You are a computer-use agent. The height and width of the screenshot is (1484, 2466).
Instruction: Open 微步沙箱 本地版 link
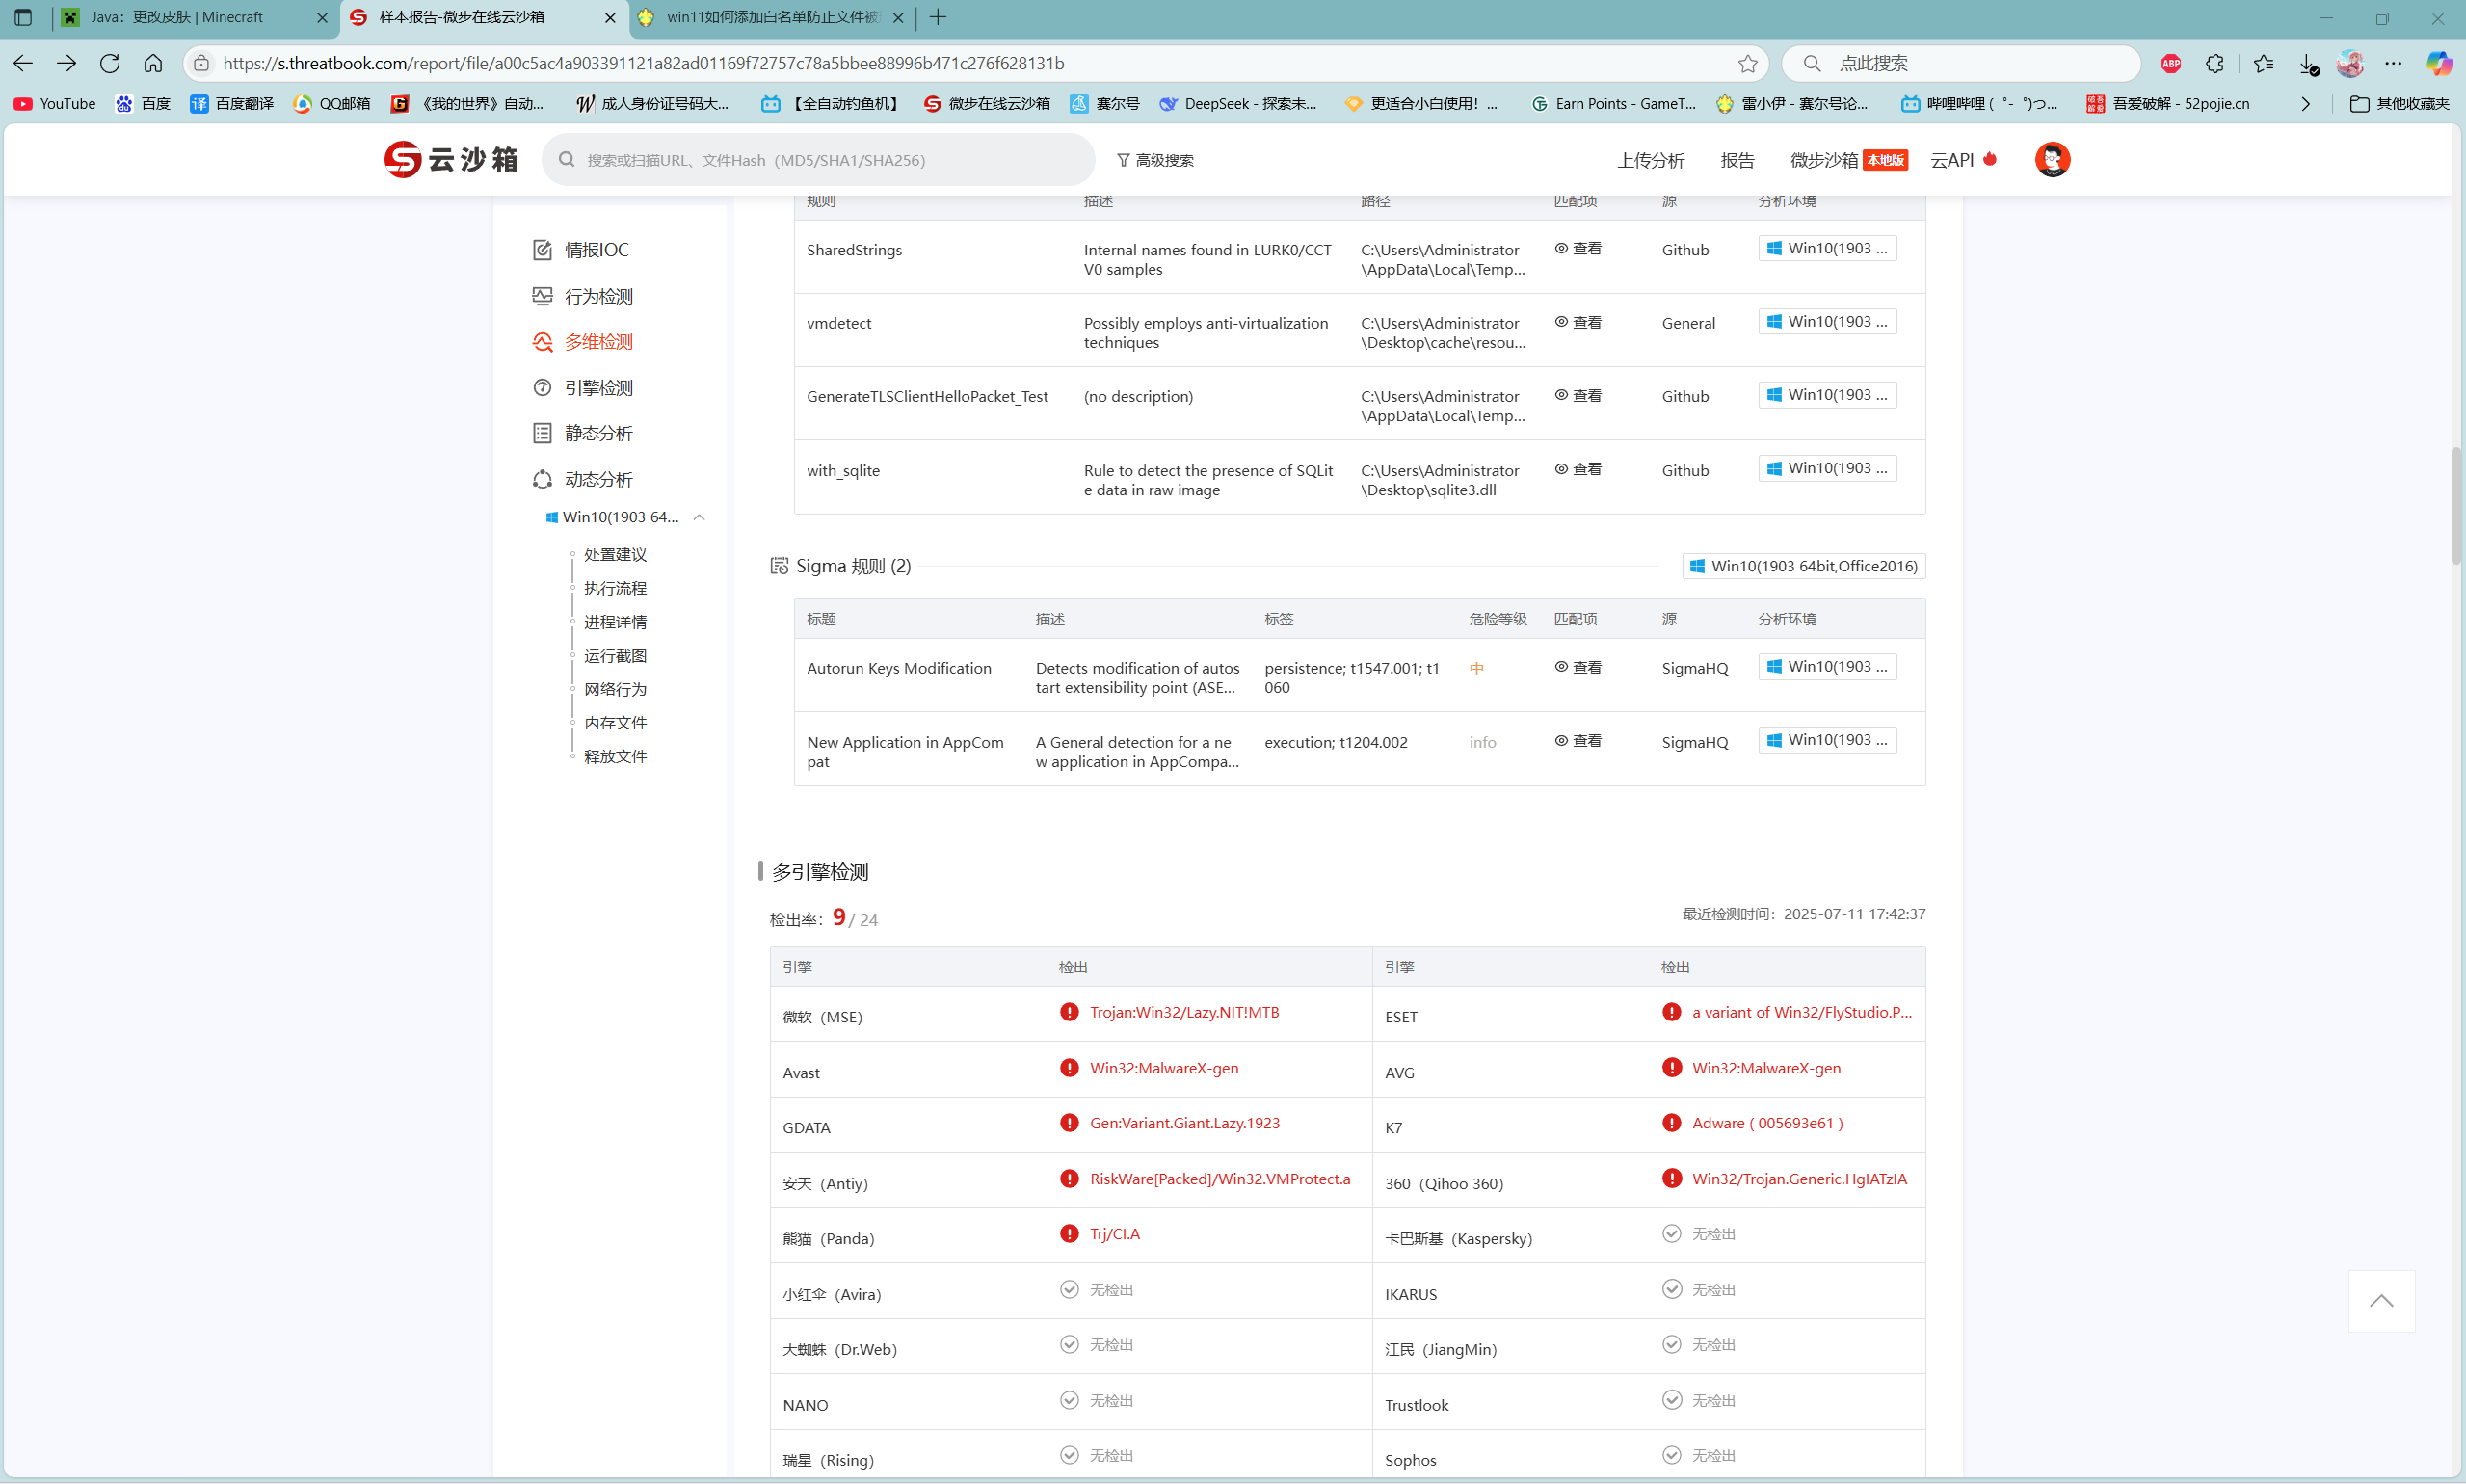pyautogui.click(x=1848, y=160)
